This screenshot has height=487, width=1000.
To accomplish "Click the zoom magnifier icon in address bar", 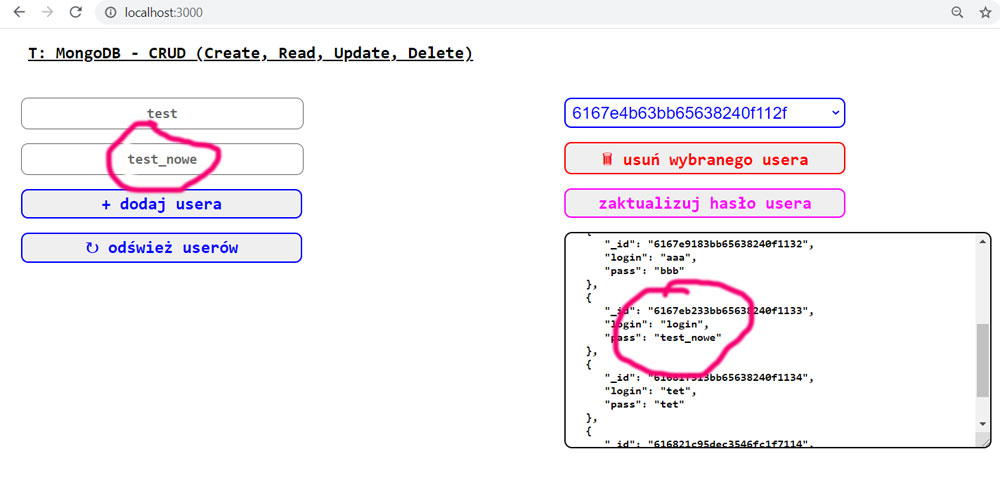I will click(957, 12).
